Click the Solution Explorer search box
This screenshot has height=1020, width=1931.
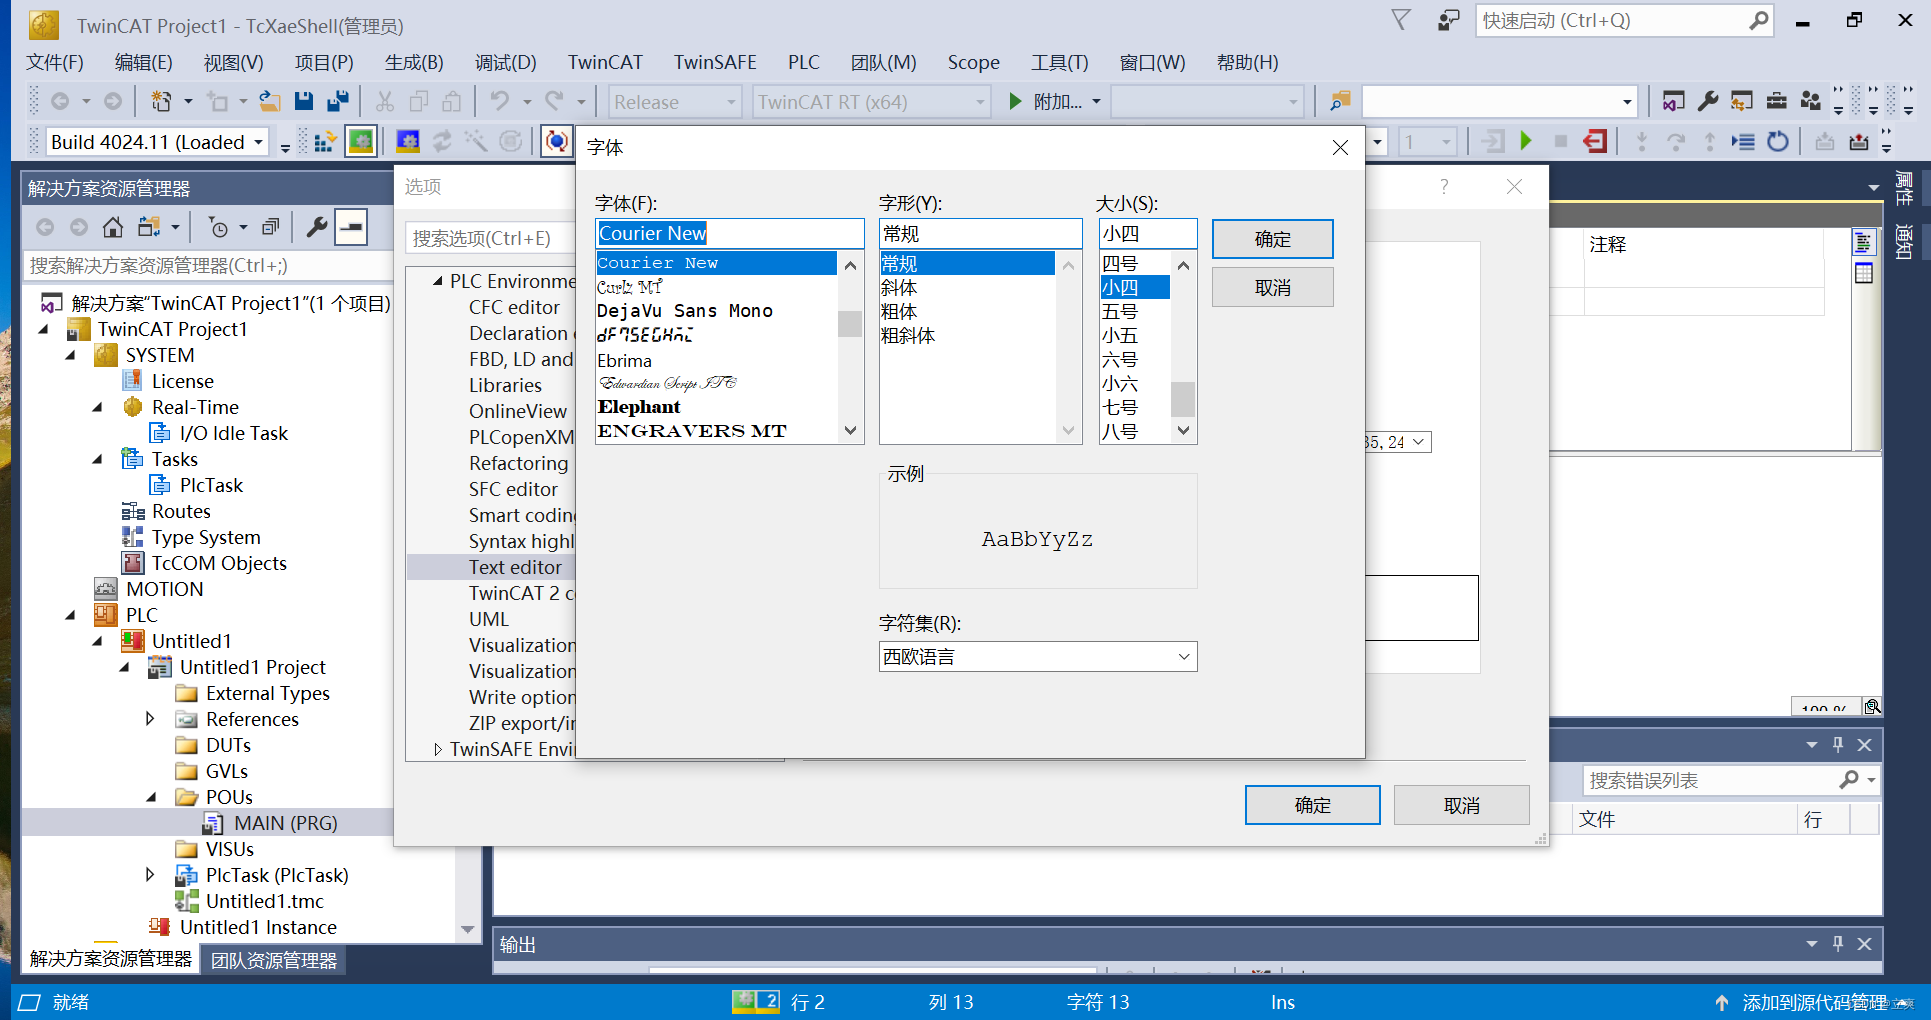207,265
